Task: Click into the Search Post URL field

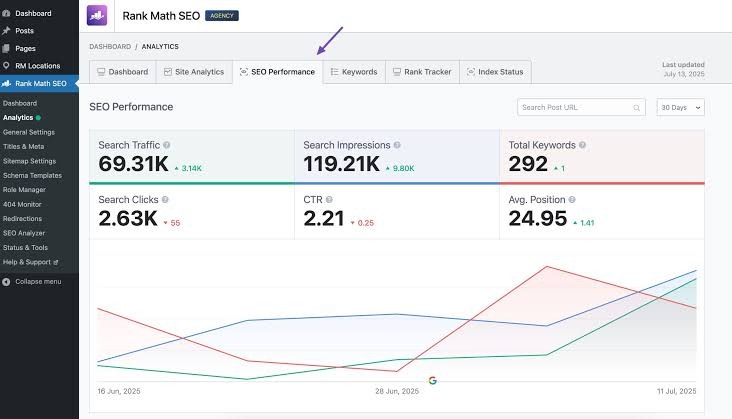Action: (581, 107)
